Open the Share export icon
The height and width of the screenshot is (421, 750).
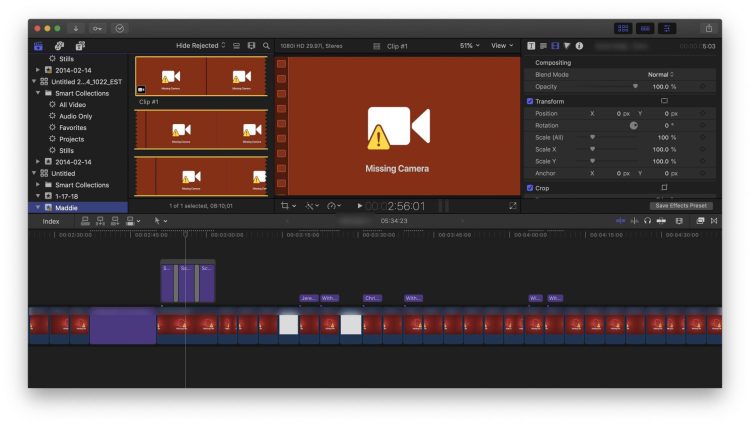[709, 29]
